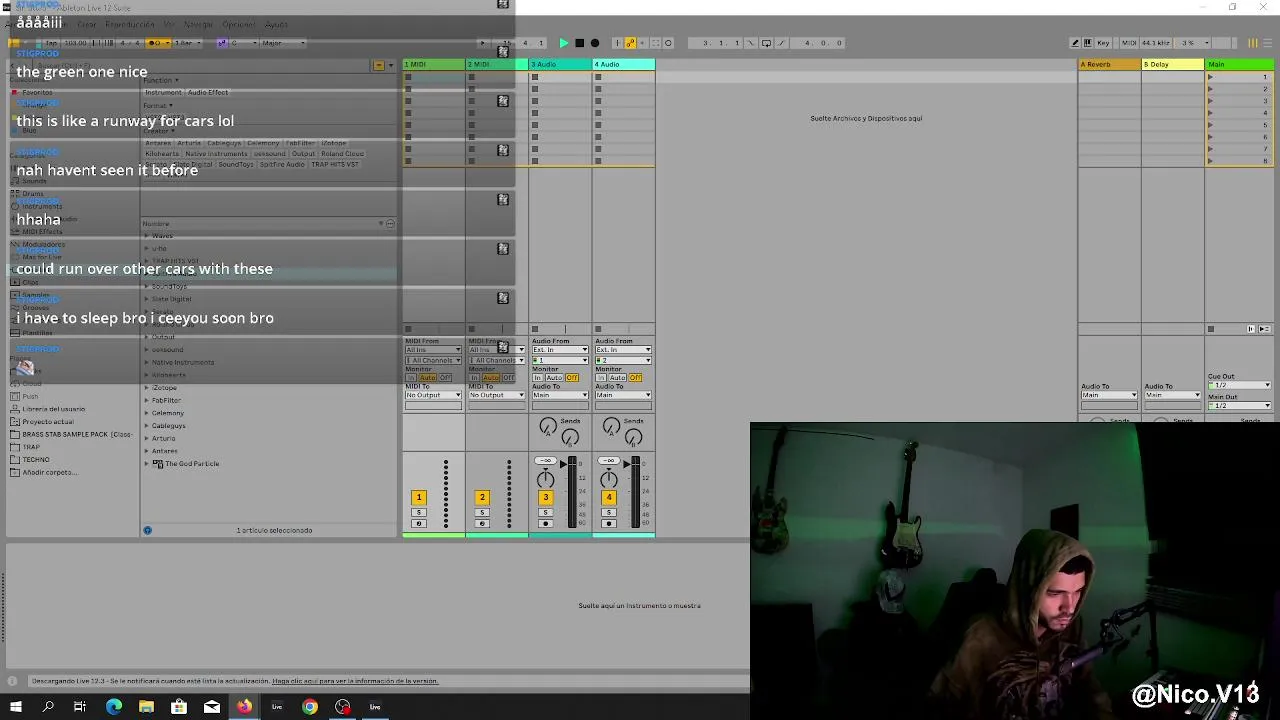Click track 3 pan knob

tap(545, 479)
